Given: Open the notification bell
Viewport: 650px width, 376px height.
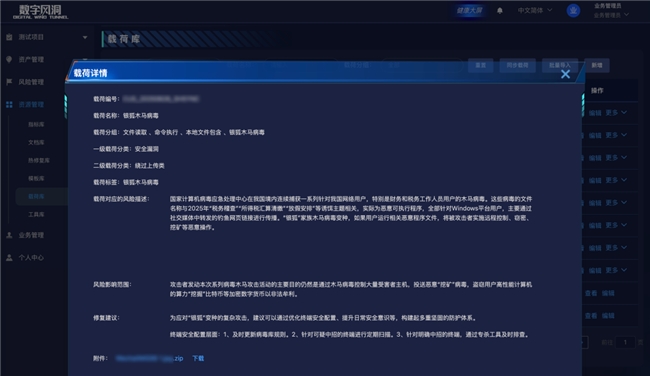Looking at the screenshot, I should click(x=500, y=11).
